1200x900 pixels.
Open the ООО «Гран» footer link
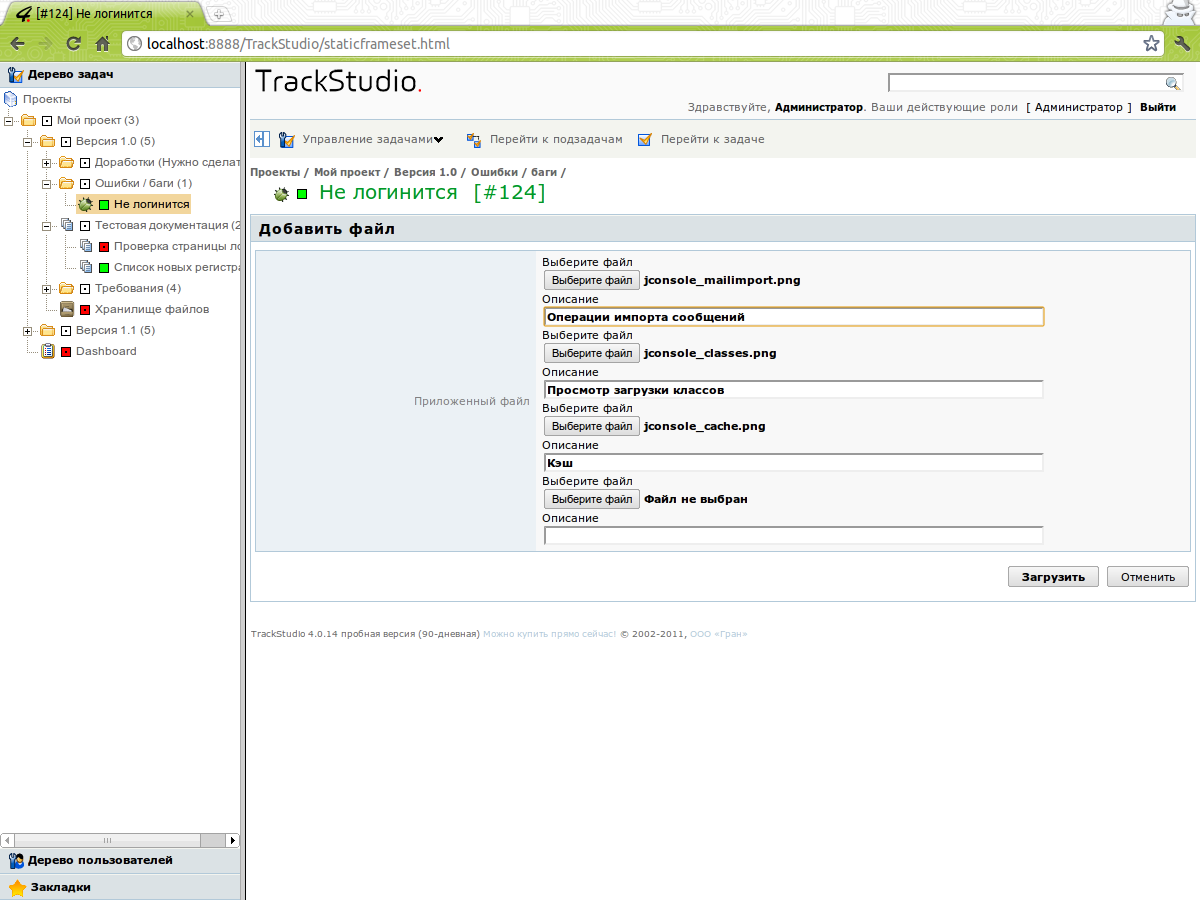(718, 634)
